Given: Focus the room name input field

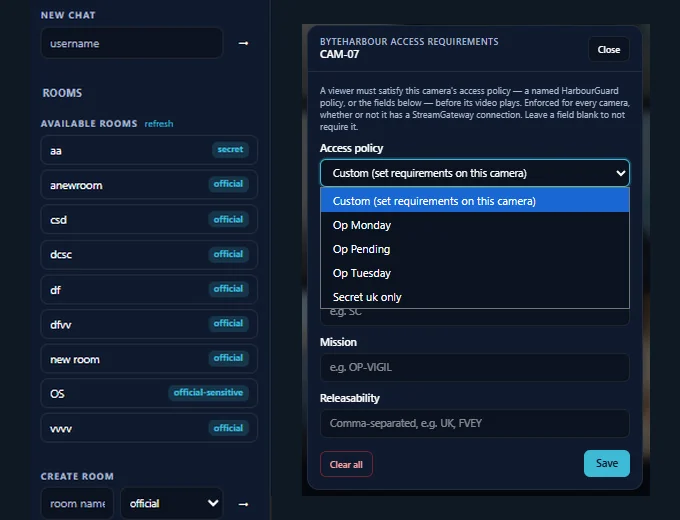Looking at the screenshot, I should pos(77,504).
